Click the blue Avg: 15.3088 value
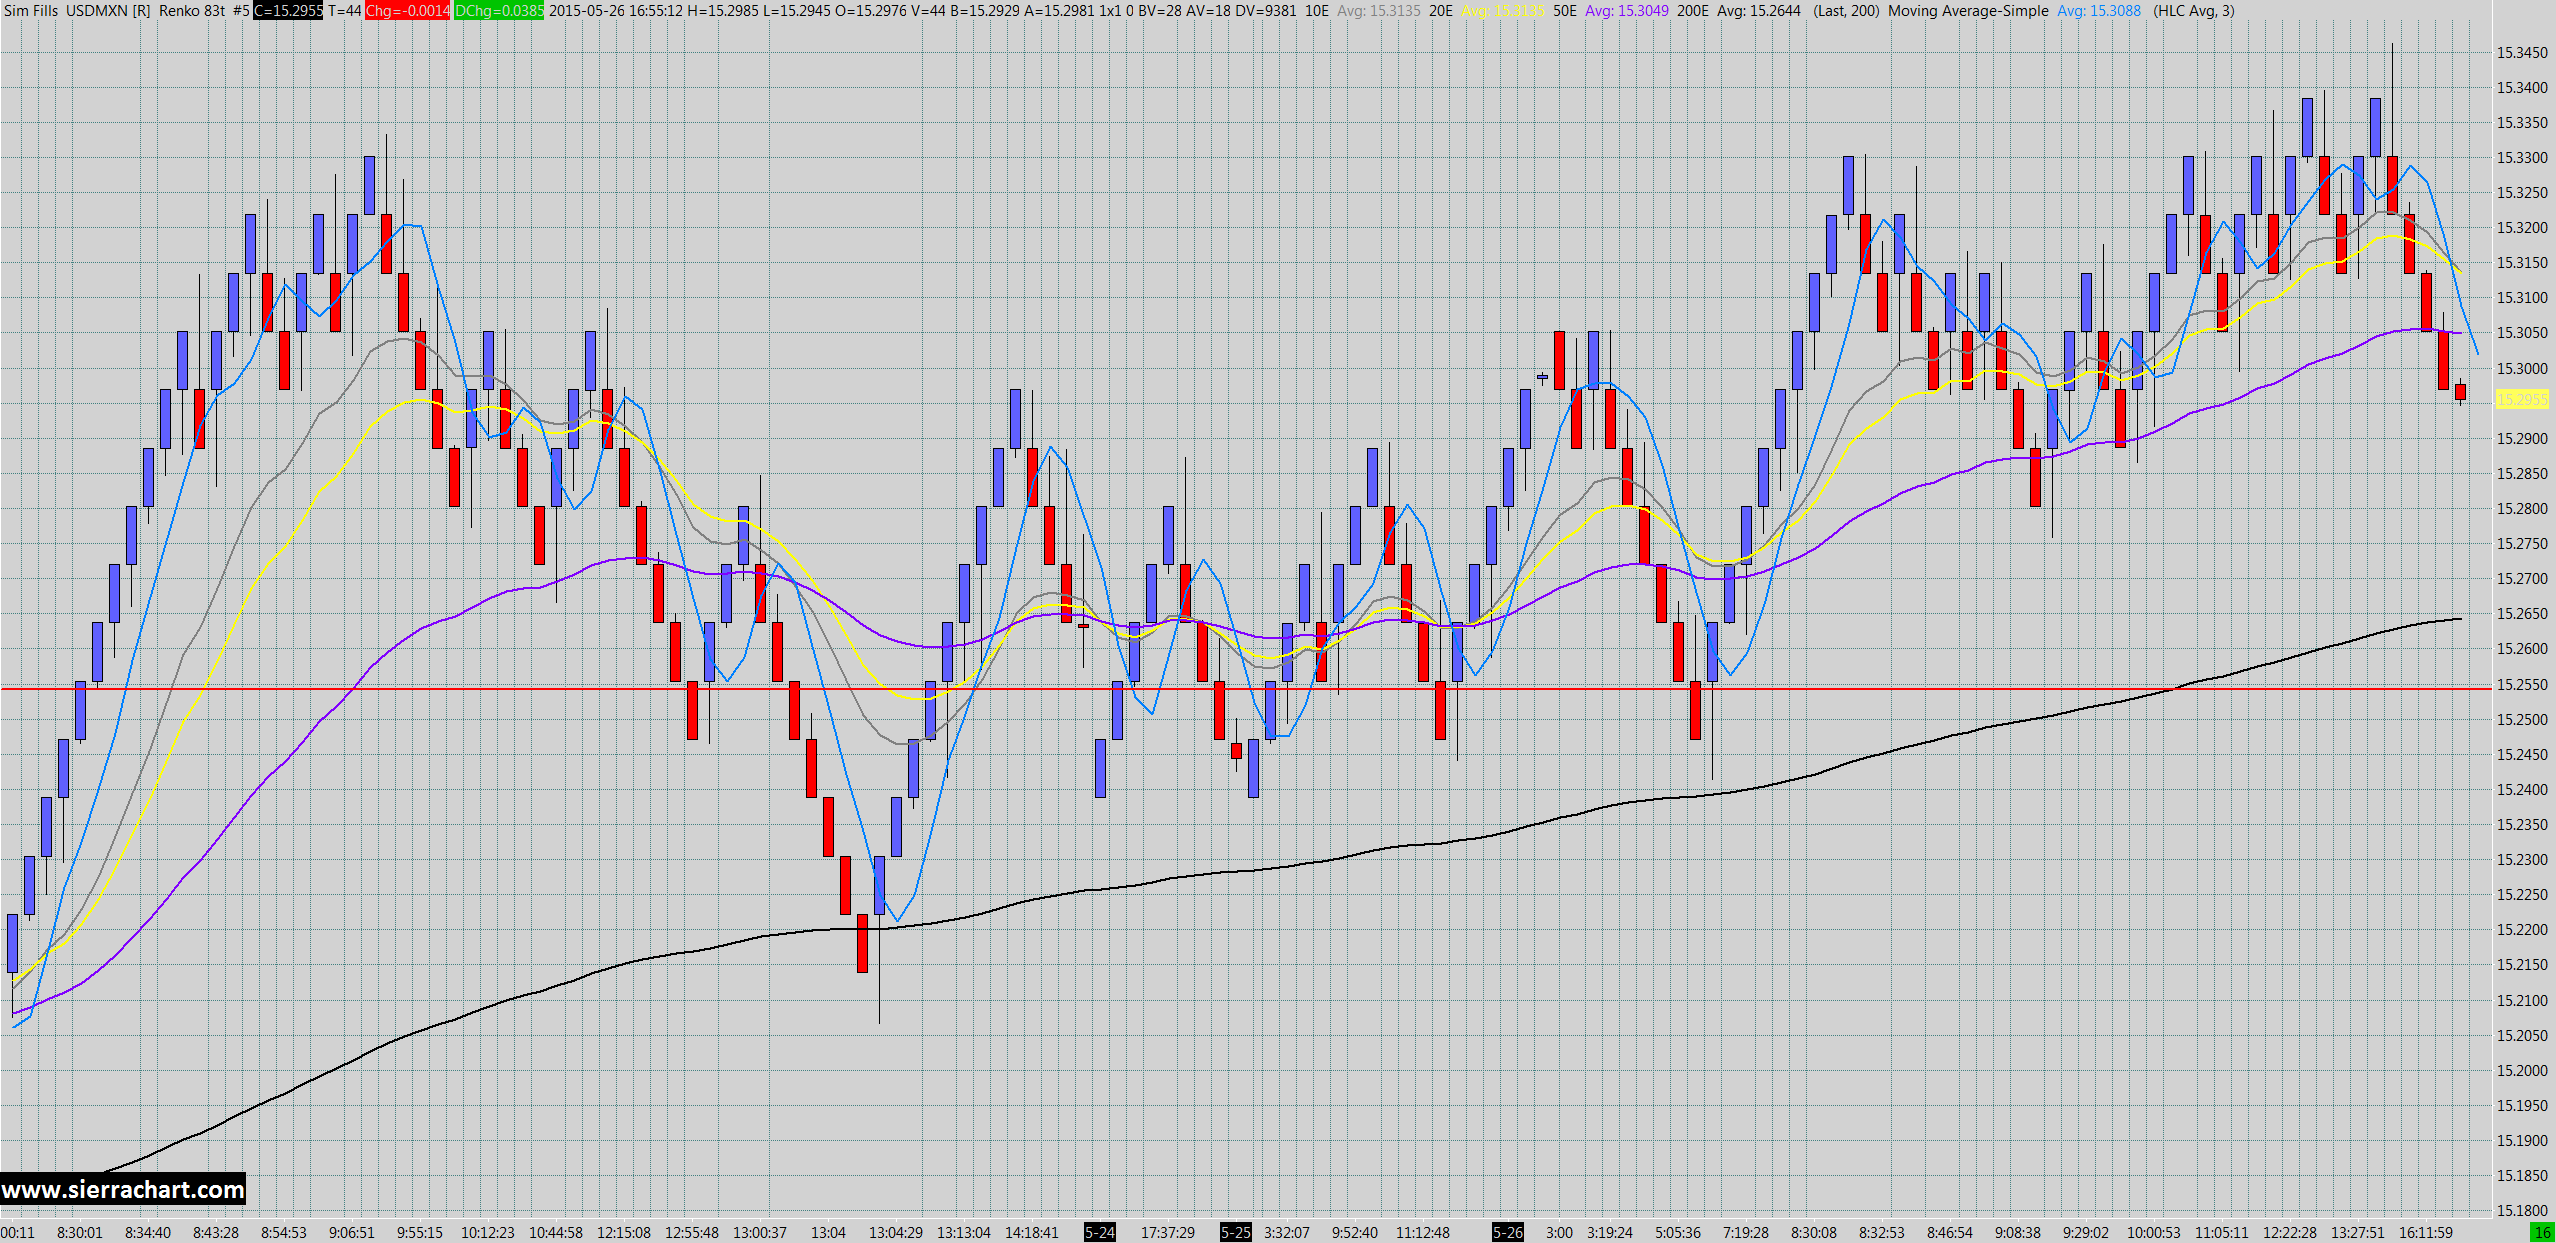Viewport: 2556px width, 1243px height. 2098,11
